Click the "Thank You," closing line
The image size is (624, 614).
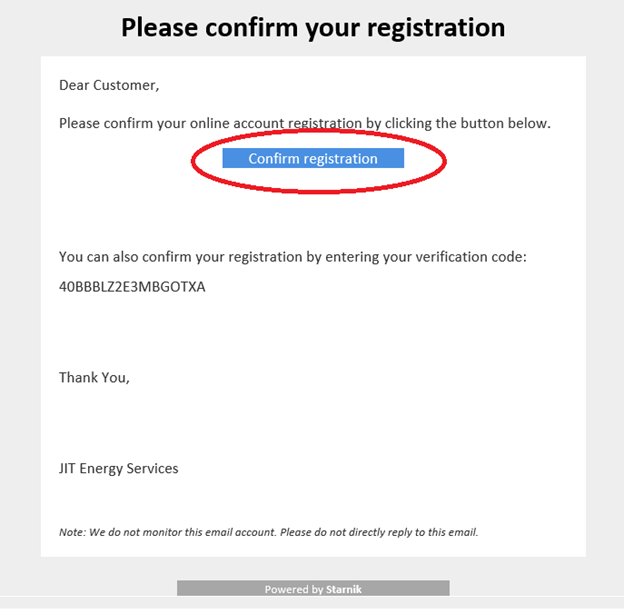click(94, 378)
